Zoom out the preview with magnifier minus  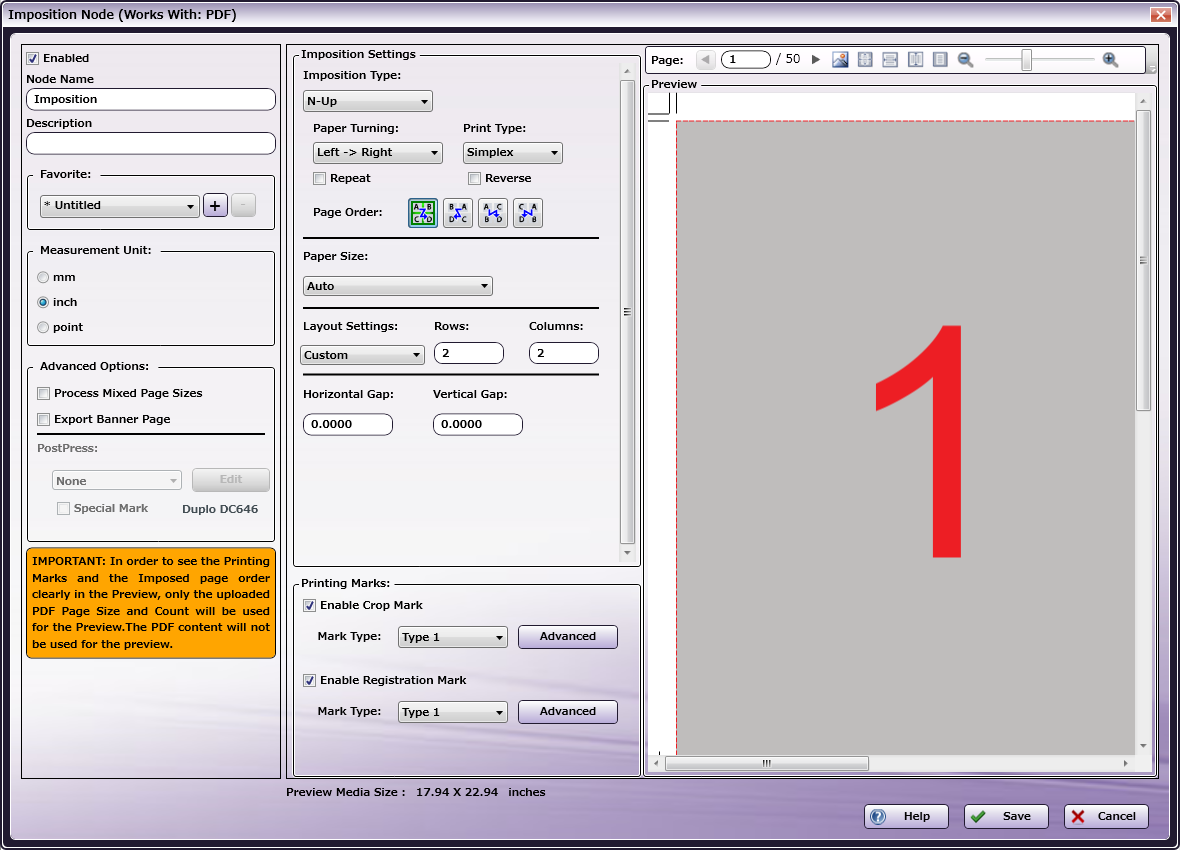coord(966,59)
